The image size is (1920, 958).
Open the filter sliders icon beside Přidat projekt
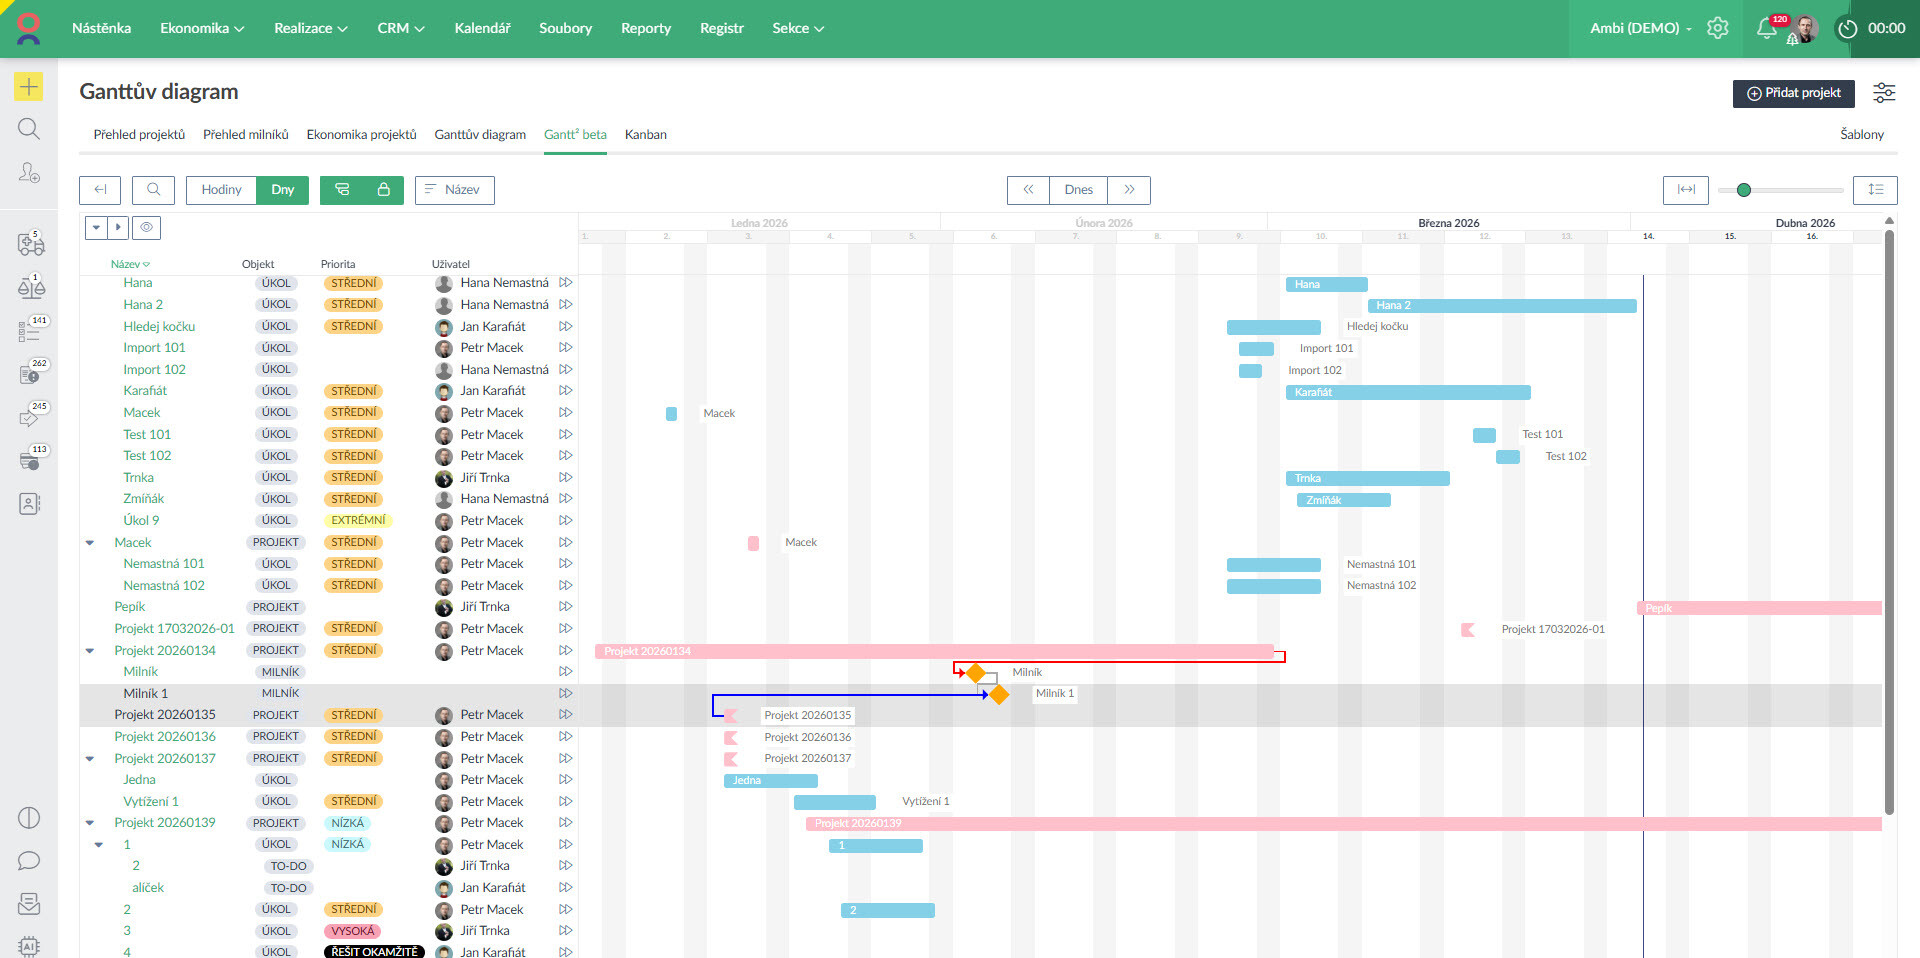(1884, 93)
